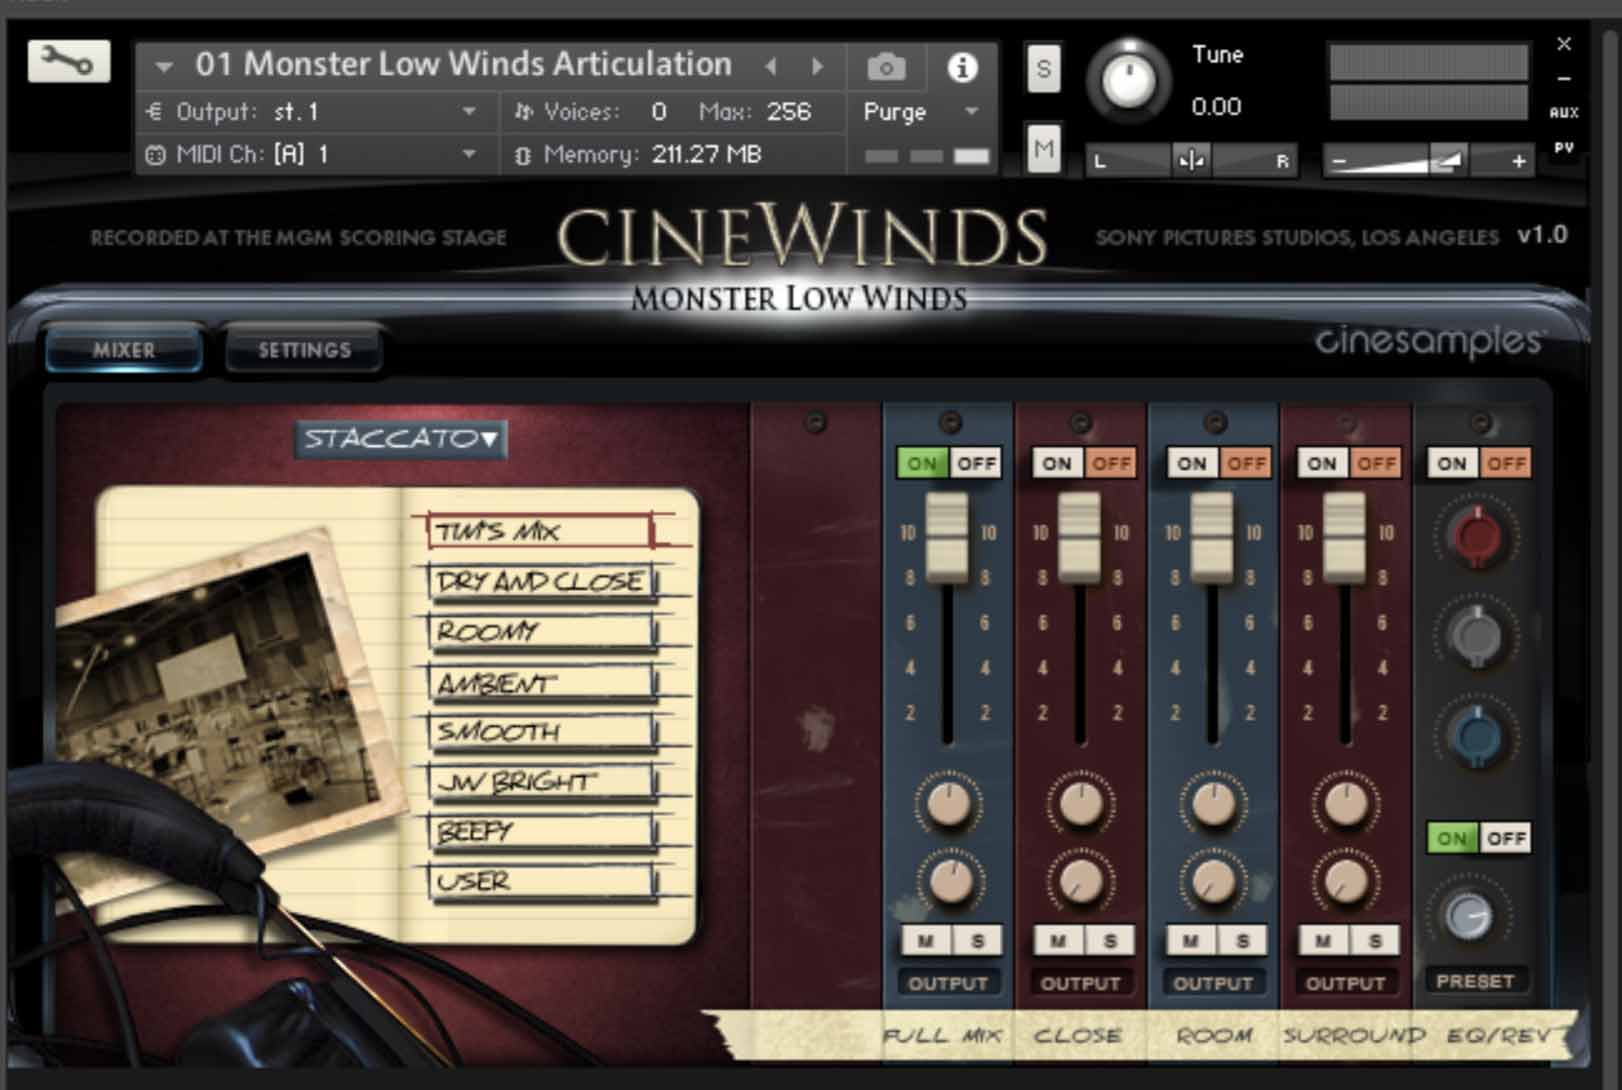Switch to the Settings tab

303,349
